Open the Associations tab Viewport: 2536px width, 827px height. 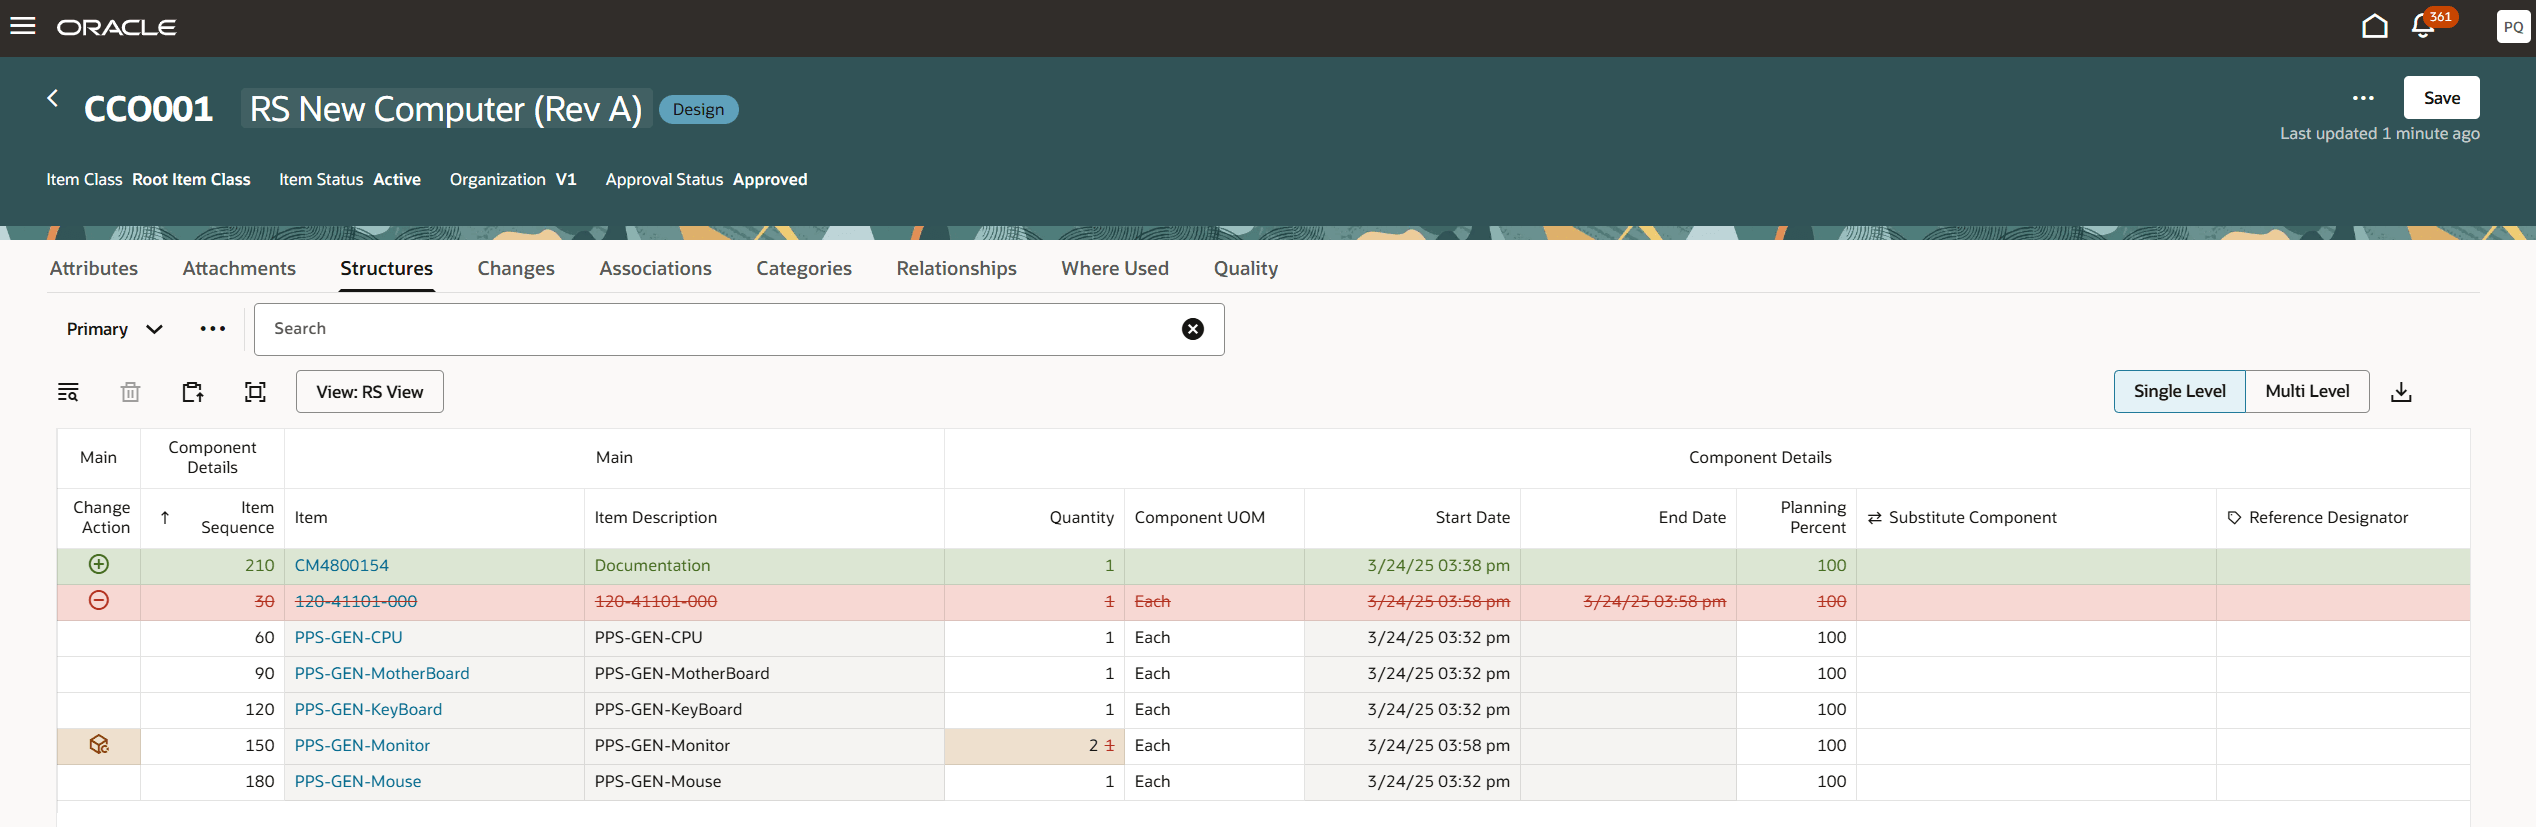tap(655, 268)
